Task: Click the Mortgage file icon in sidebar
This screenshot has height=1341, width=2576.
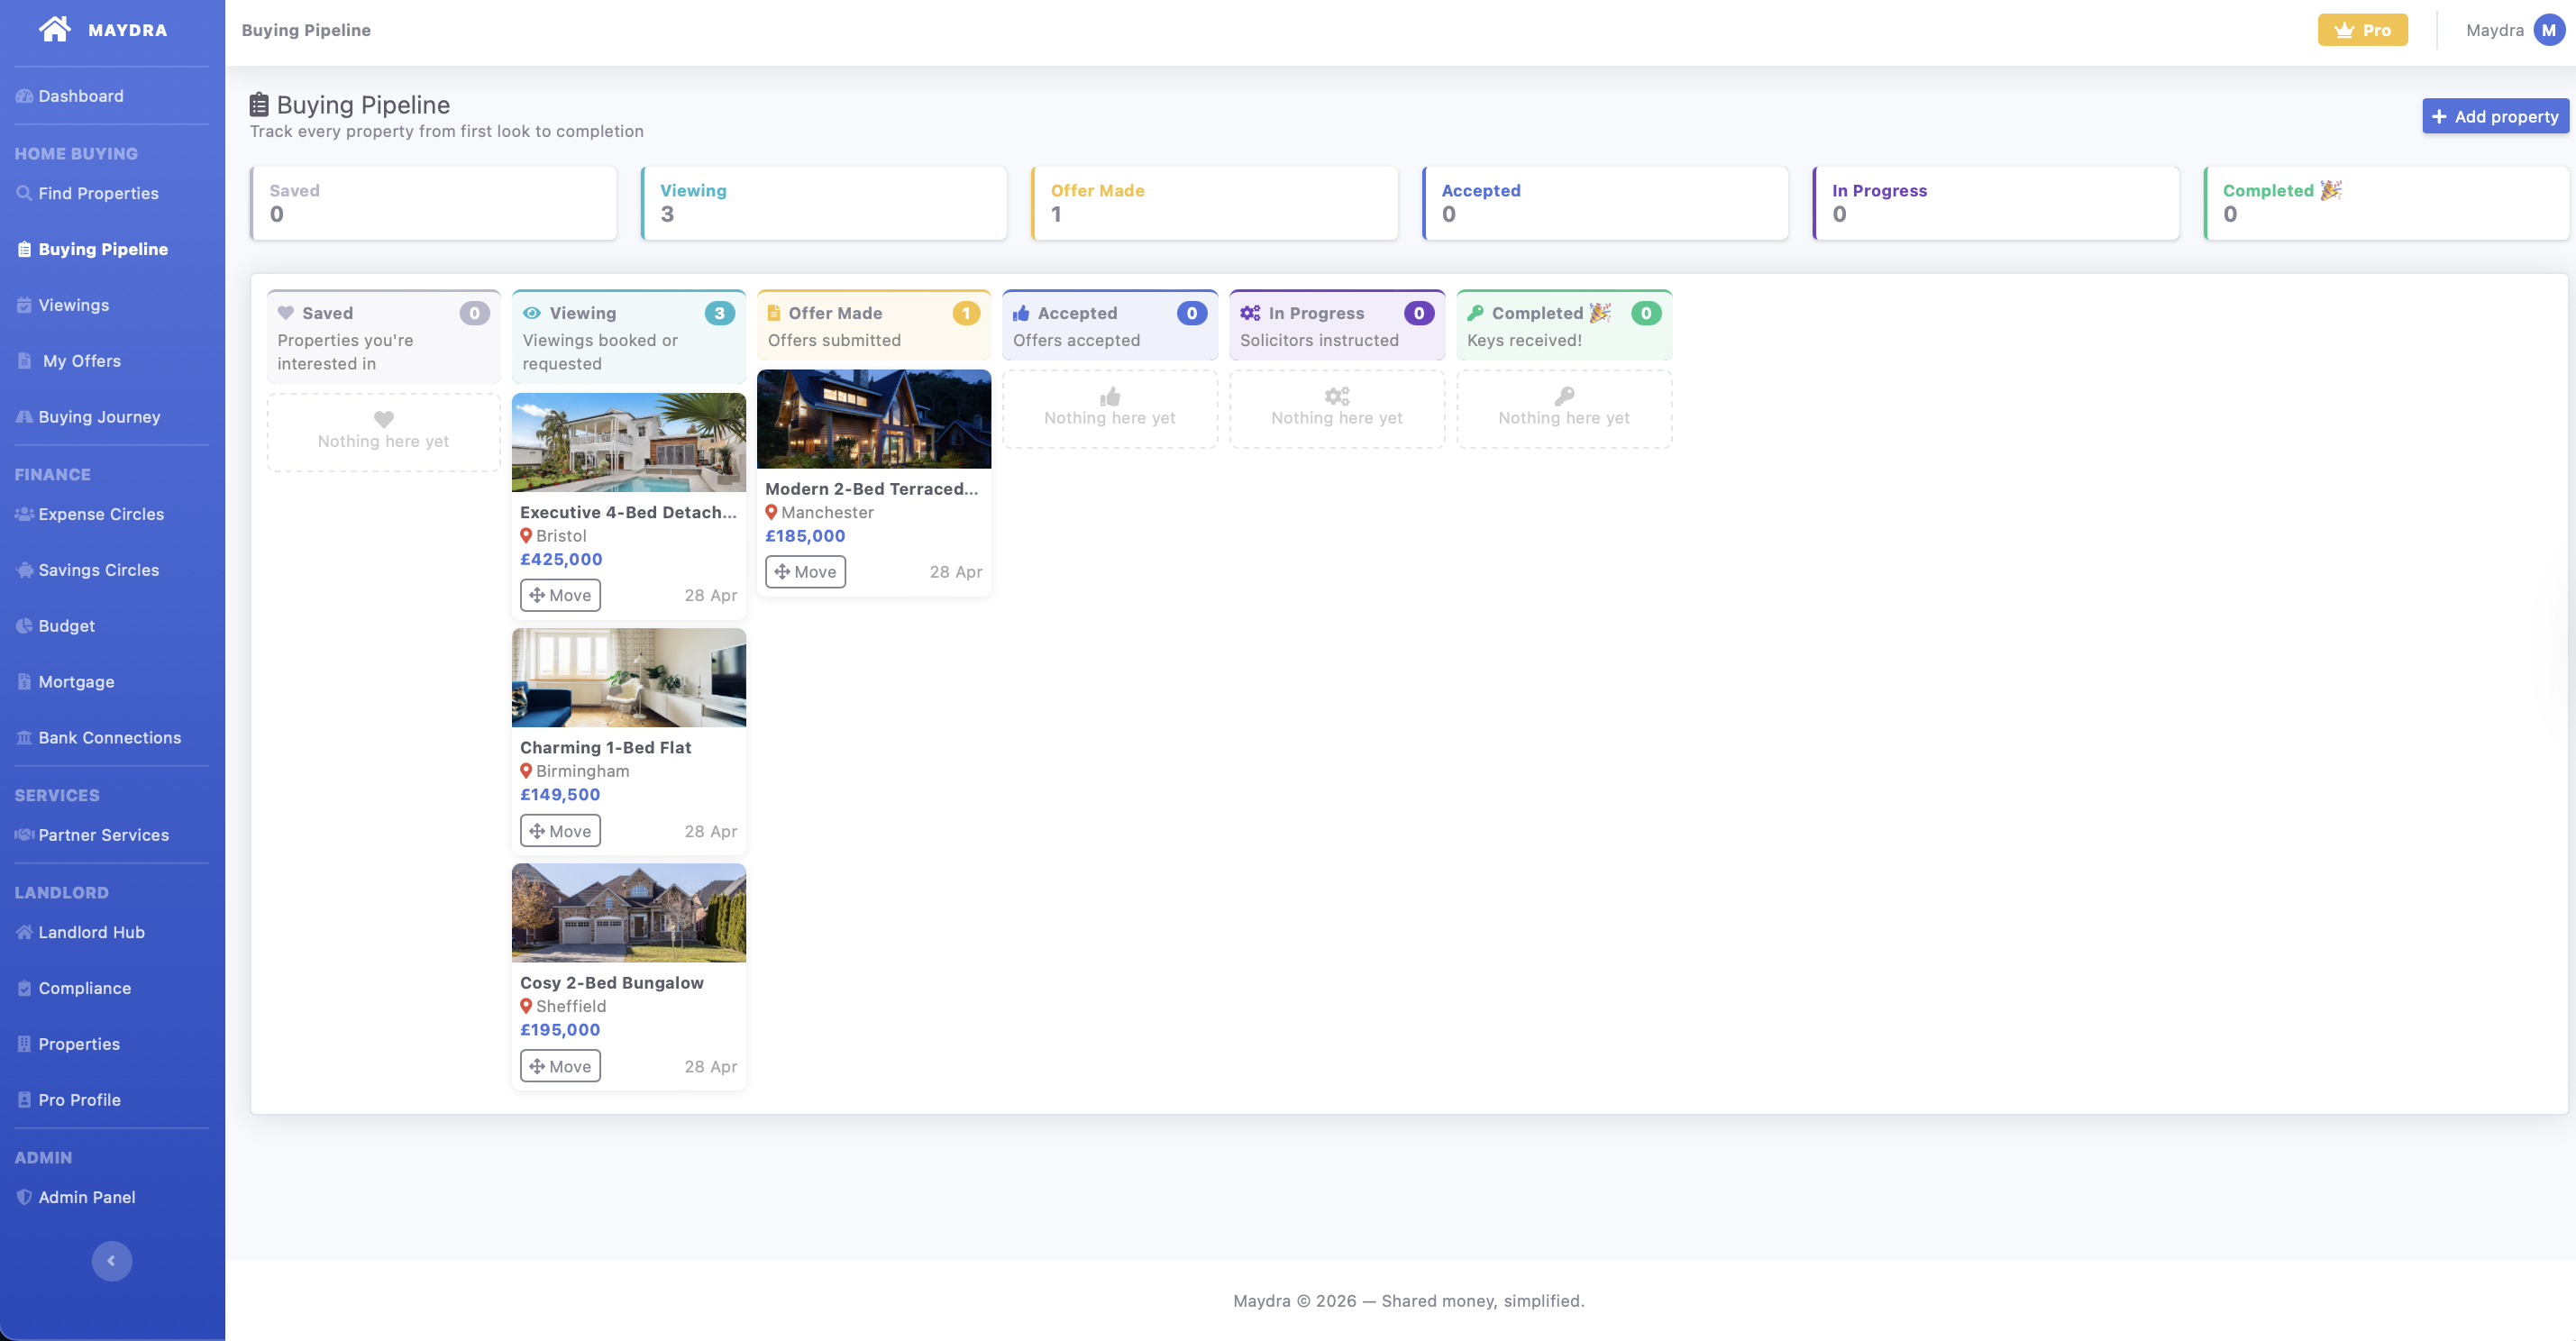Action: coord(24,682)
